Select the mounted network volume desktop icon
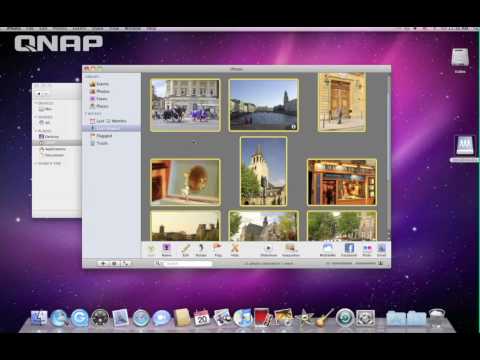Viewport: 480px width, 360px height. 465,145
